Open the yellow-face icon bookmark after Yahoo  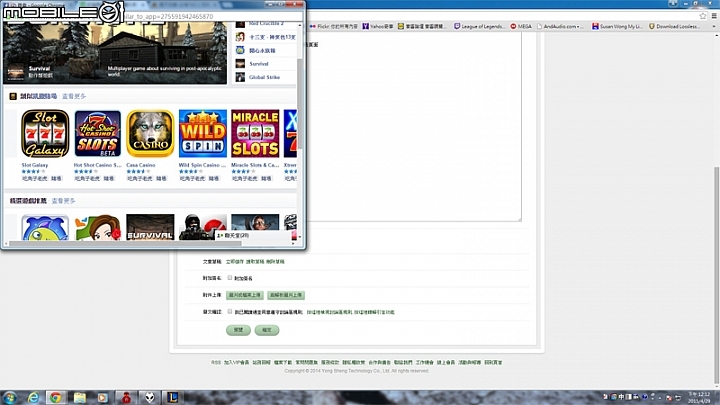click(421, 27)
